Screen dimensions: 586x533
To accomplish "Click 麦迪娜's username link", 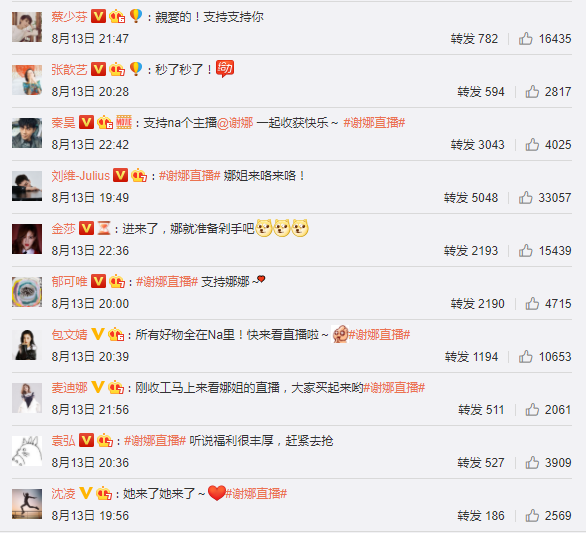I will pyautogui.click(x=70, y=388).
